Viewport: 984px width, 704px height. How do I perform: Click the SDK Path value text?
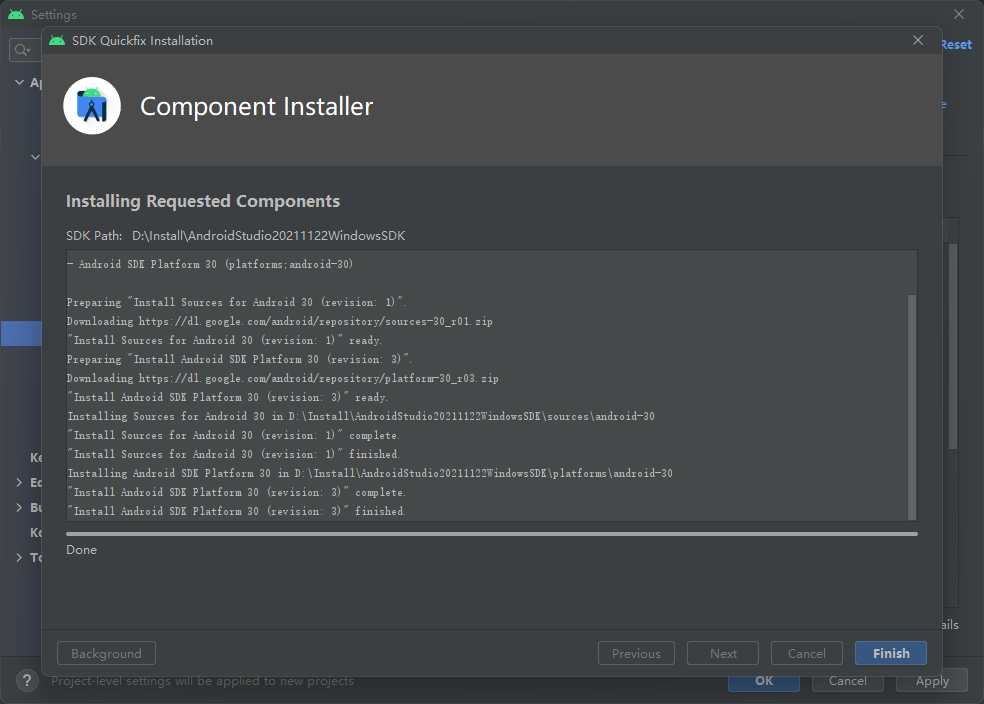(x=269, y=236)
